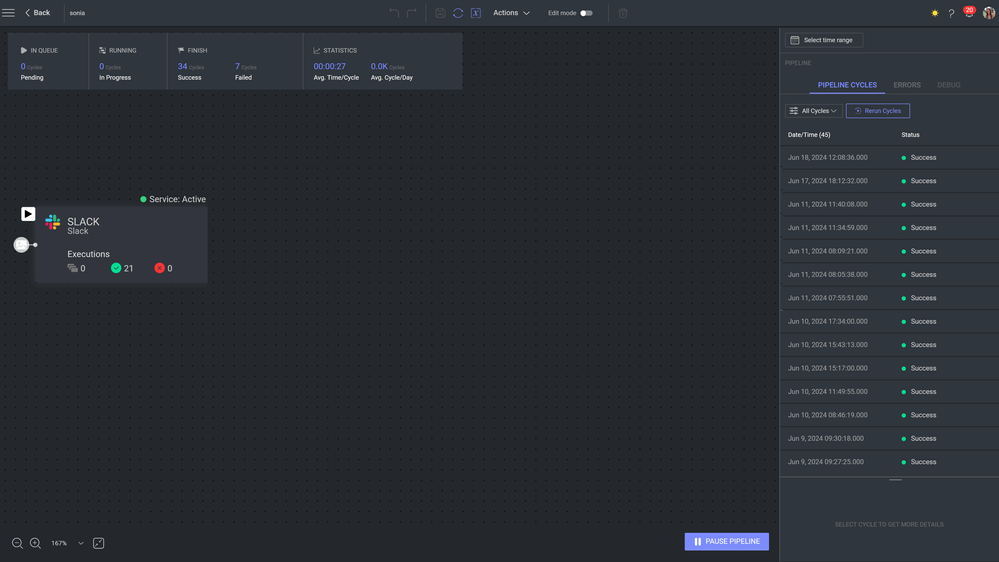Click the 7 failed cycles count
This screenshot has height=562, width=999.
237,66
